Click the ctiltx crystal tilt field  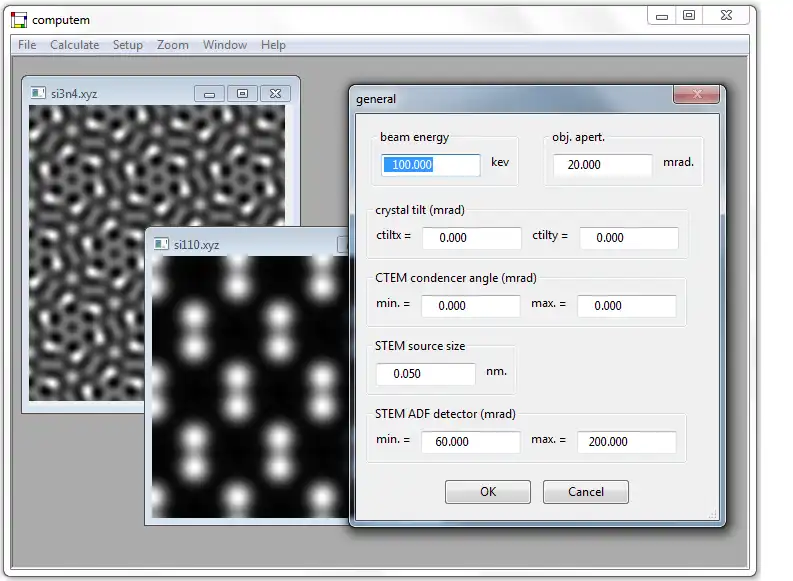coord(471,238)
